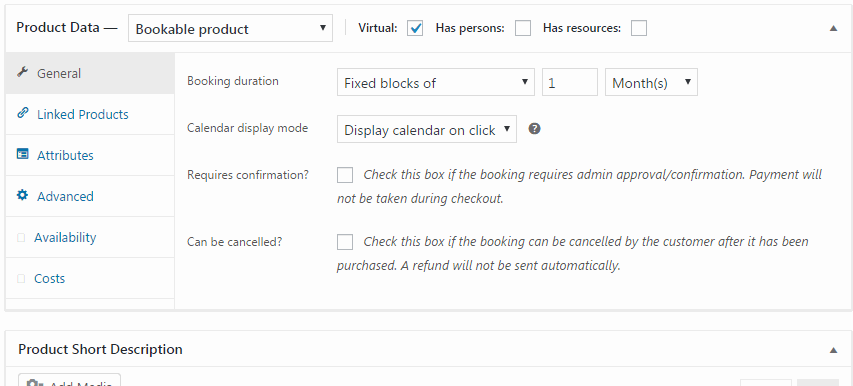Click the Add Media button
Viewport: 853px width, 386px height.
pyautogui.click(x=70, y=380)
